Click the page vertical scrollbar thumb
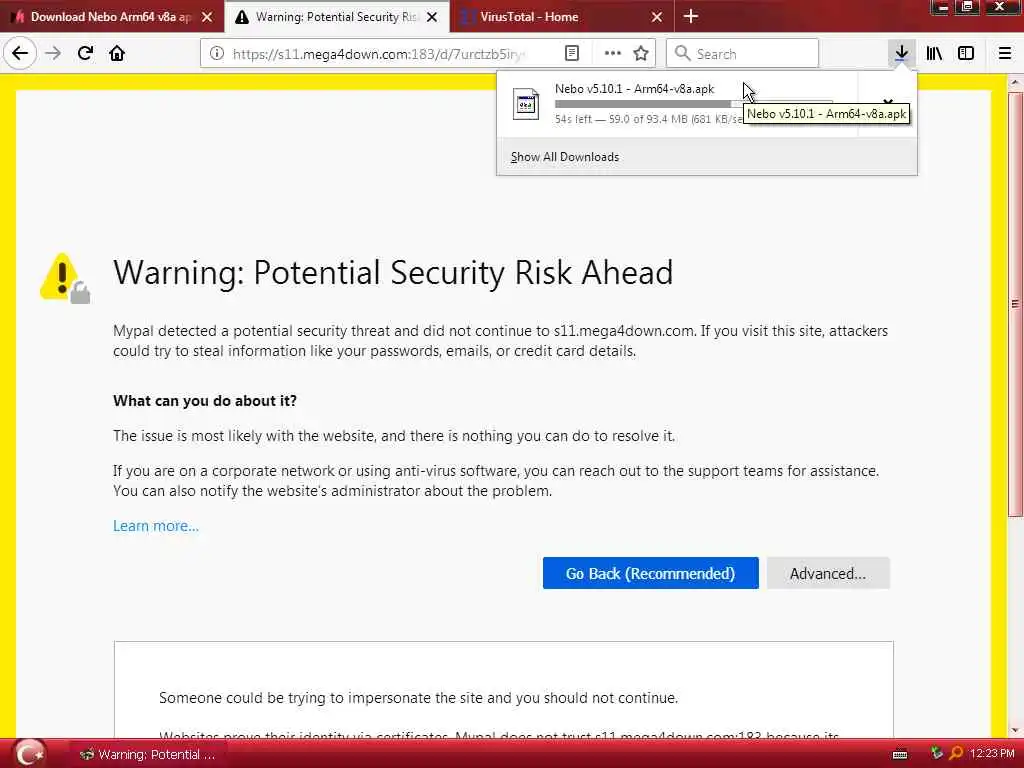The height and width of the screenshot is (768, 1024). tap(1016, 304)
